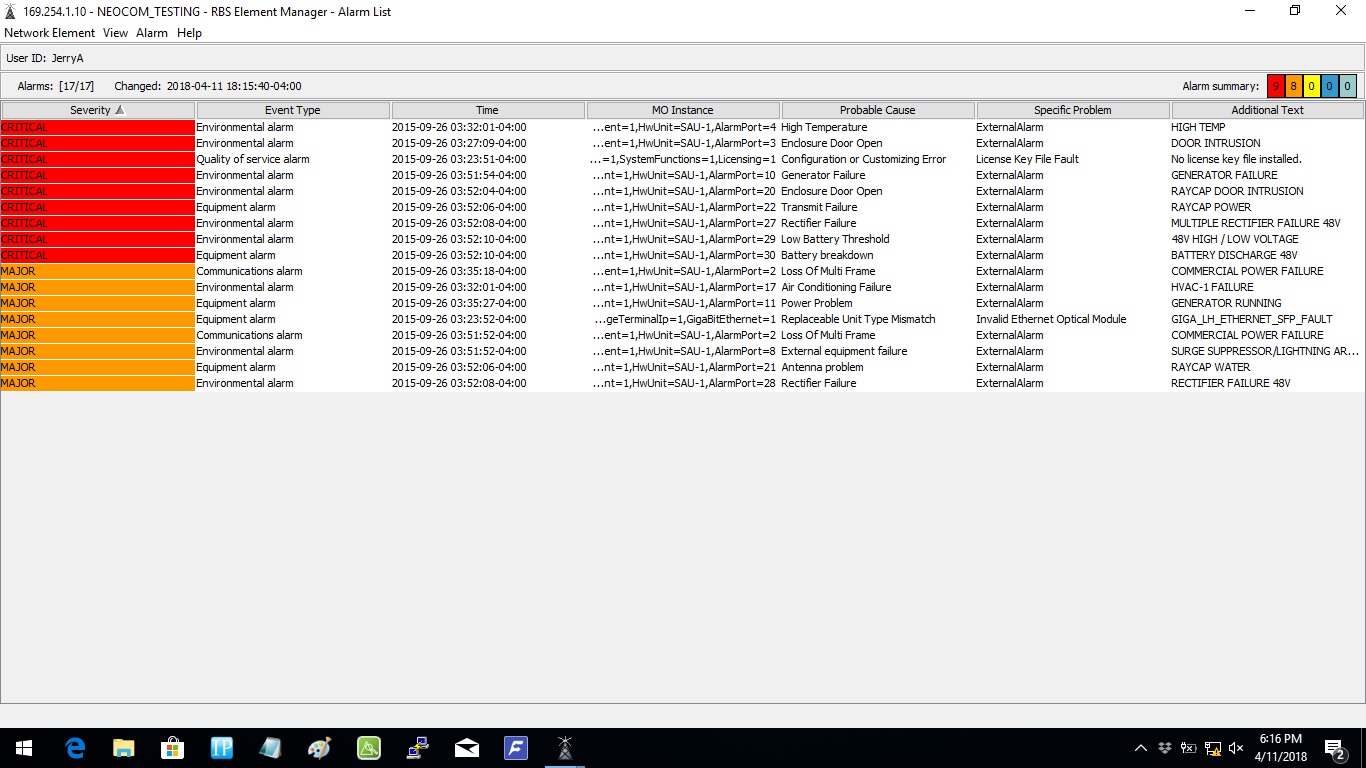Select the "Antenna problem" cell
1366x768 pixels.
click(x=877, y=367)
